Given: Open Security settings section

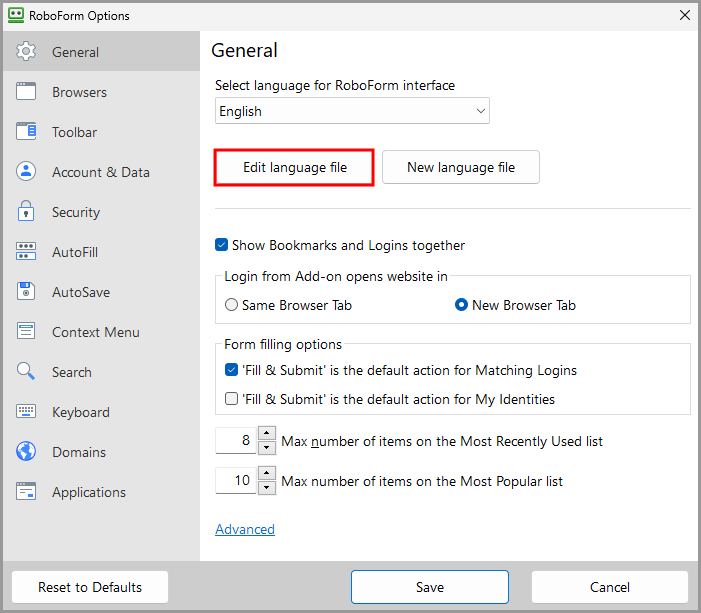Looking at the screenshot, I should point(101,211).
